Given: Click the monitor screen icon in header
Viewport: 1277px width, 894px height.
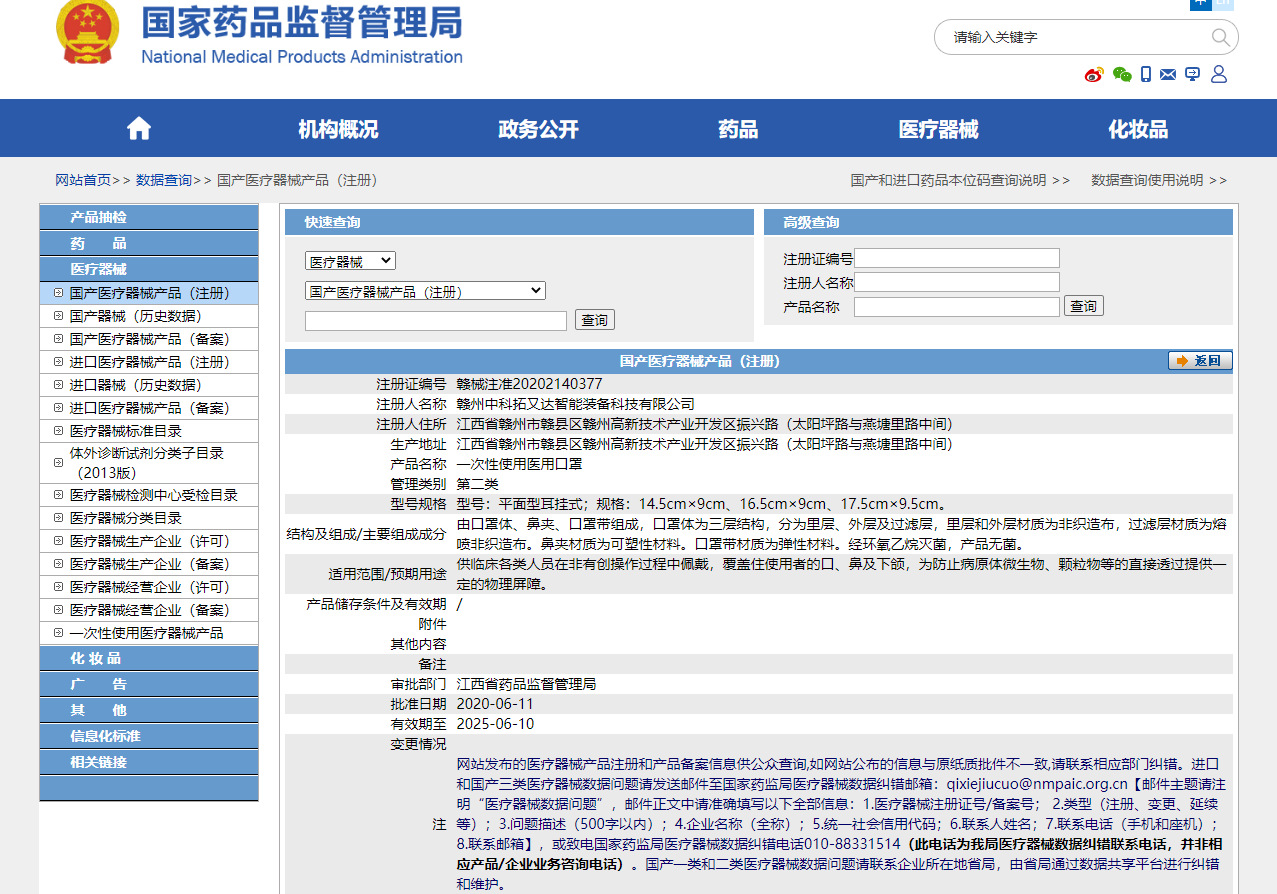Looking at the screenshot, I should tap(1192, 74).
